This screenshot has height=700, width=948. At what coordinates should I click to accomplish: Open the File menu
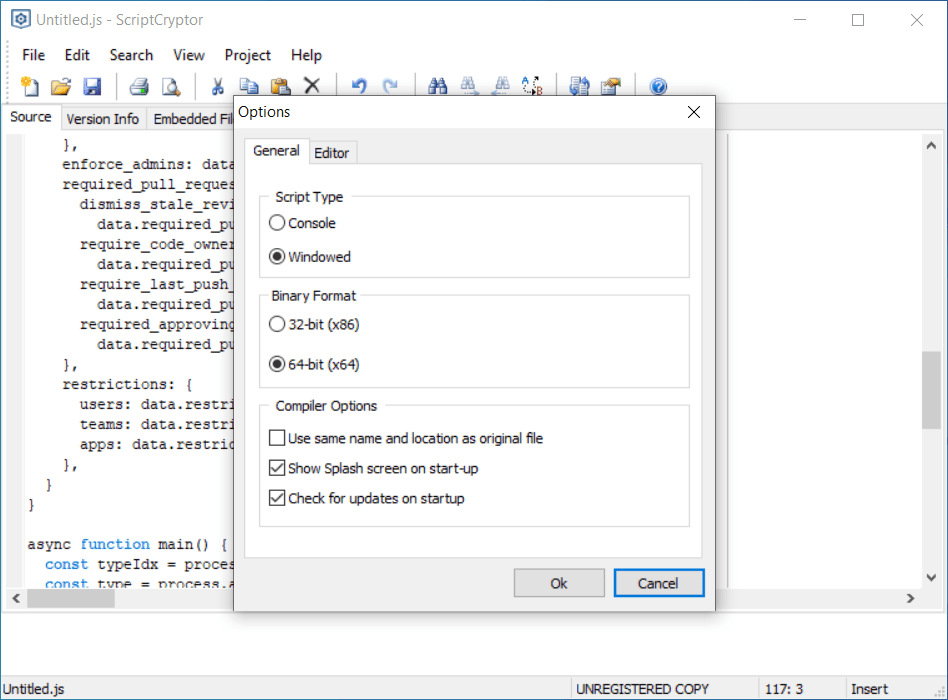(33, 55)
